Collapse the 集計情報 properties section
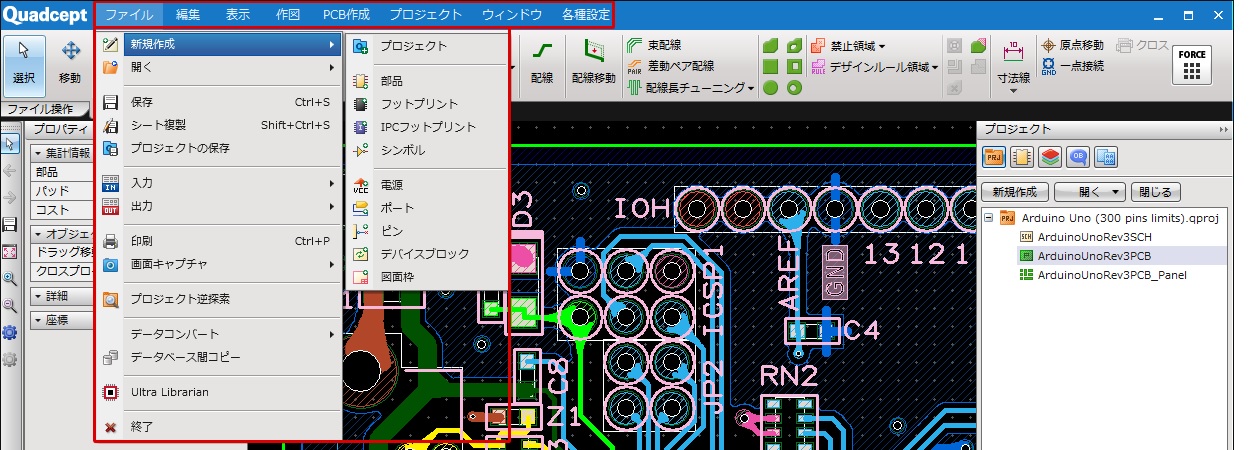1250x450 pixels. pyautogui.click(x=38, y=153)
